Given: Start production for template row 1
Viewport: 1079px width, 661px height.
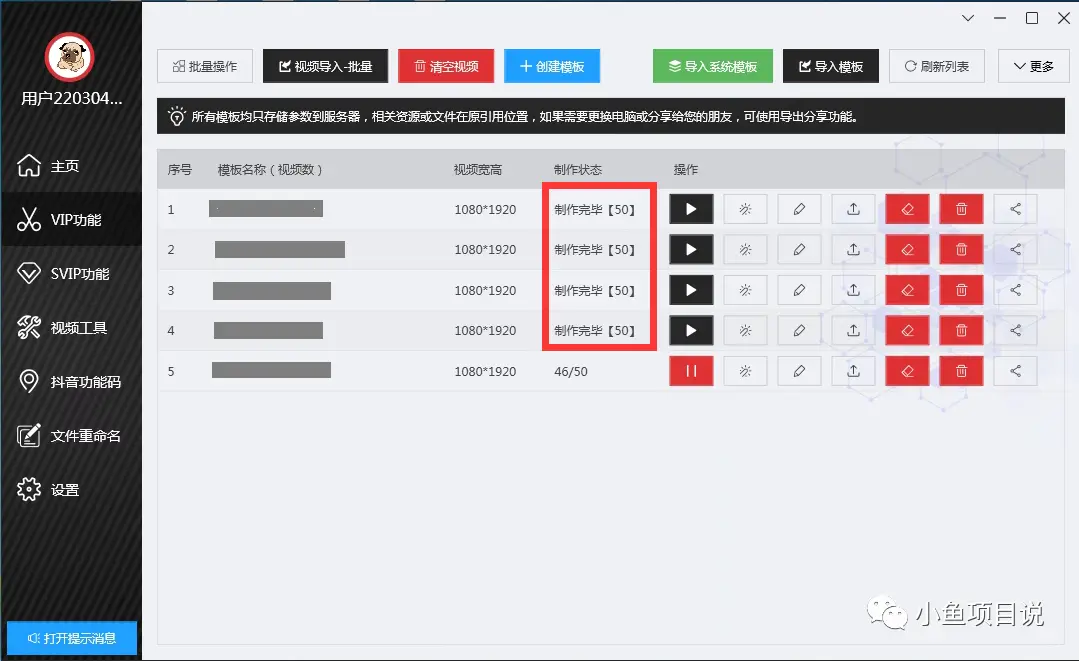Looking at the screenshot, I should (691, 209).
